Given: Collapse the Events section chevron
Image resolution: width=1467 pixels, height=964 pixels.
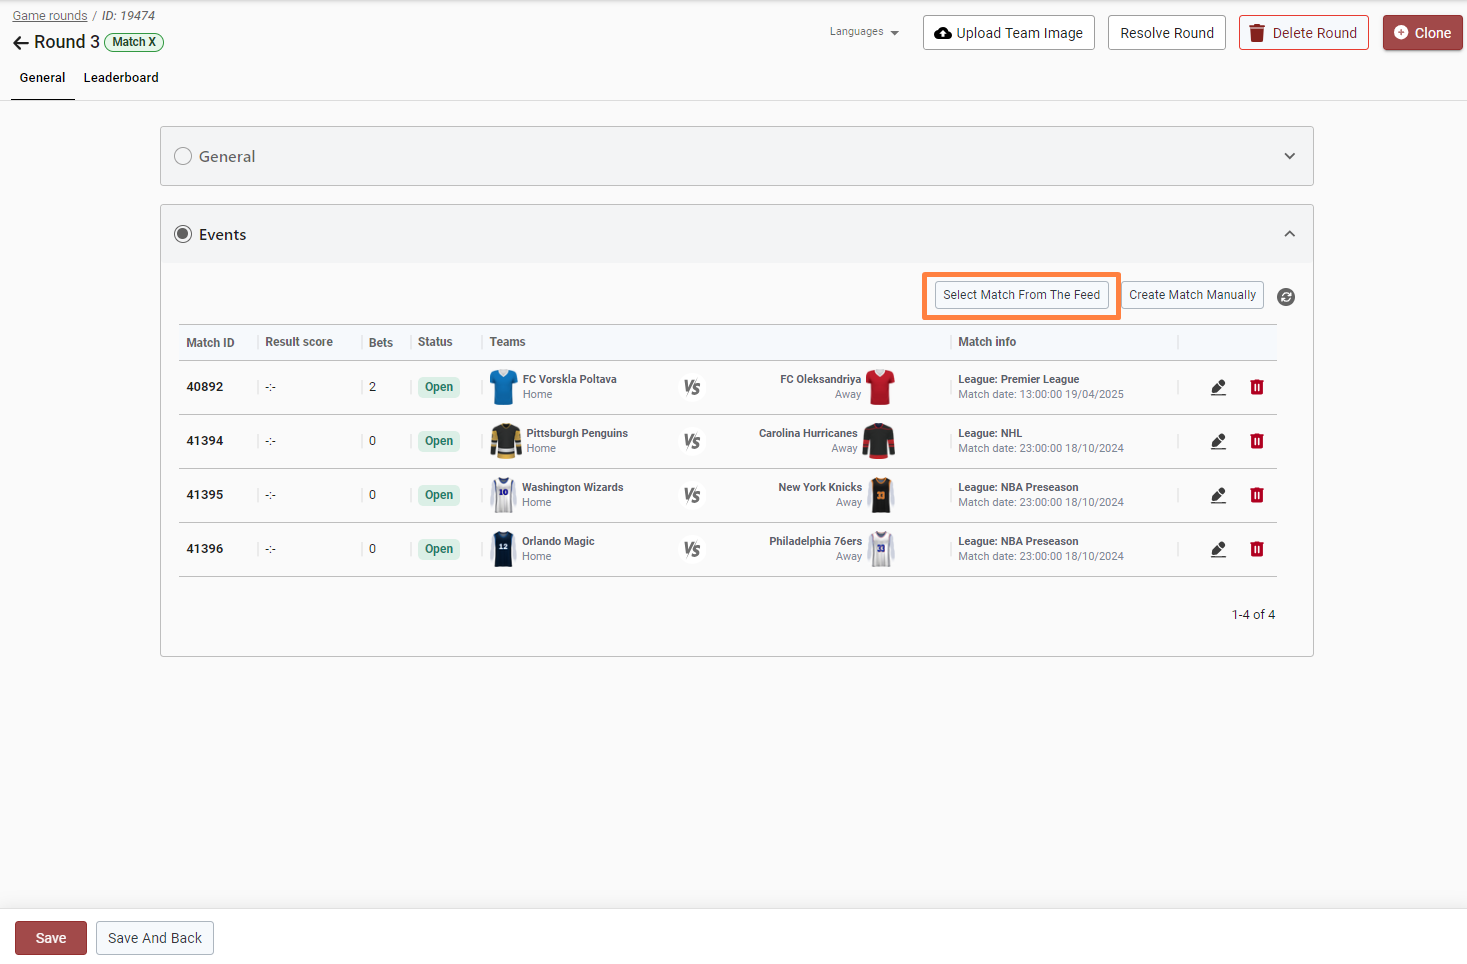Looking at the screenshot, I should (1289, 234).
